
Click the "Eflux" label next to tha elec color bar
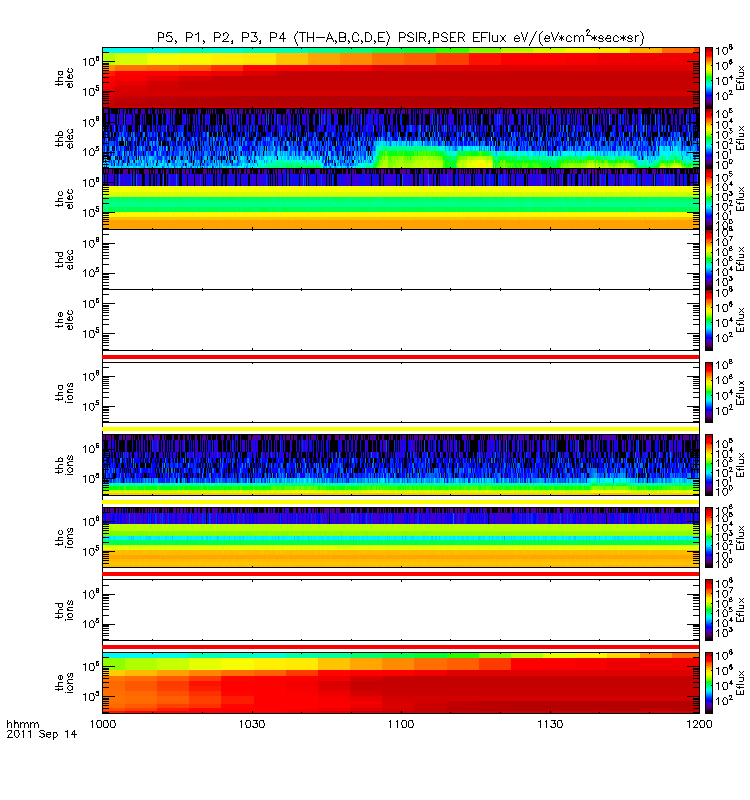tap(740, 78)
